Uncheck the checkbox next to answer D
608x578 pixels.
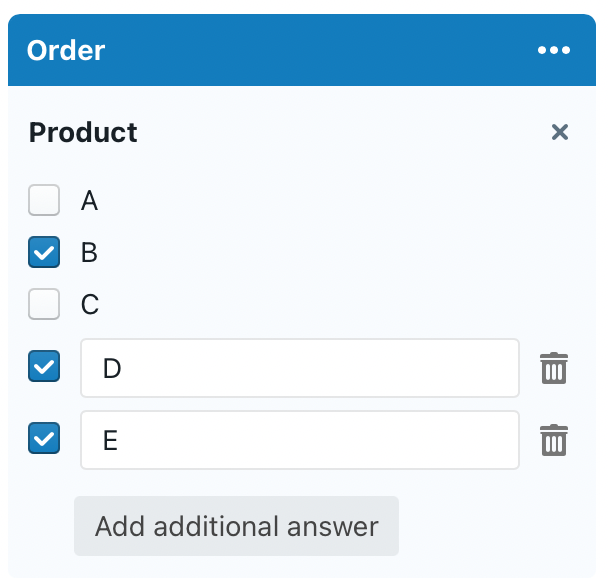[x=44, y=367]
